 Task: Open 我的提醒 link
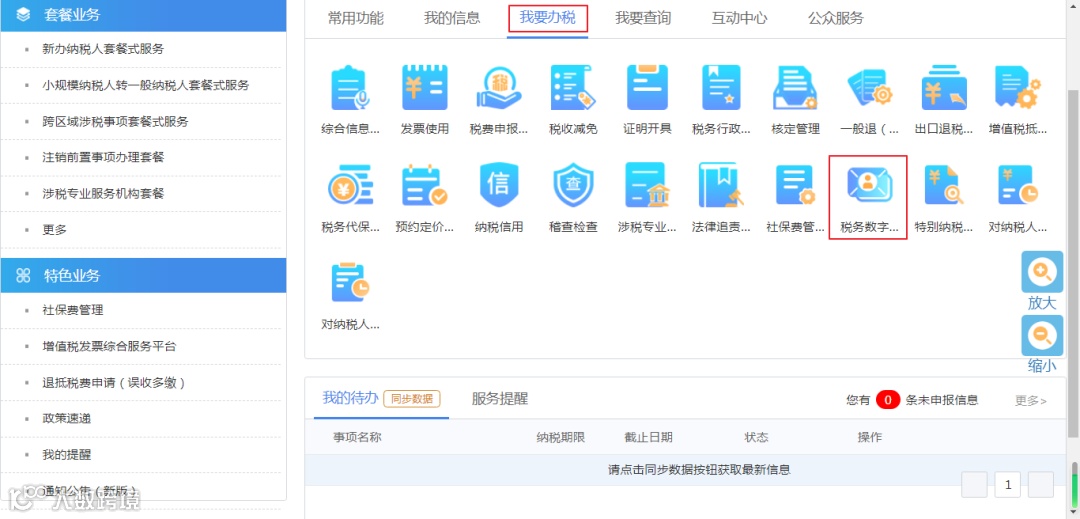pos(67,455)
